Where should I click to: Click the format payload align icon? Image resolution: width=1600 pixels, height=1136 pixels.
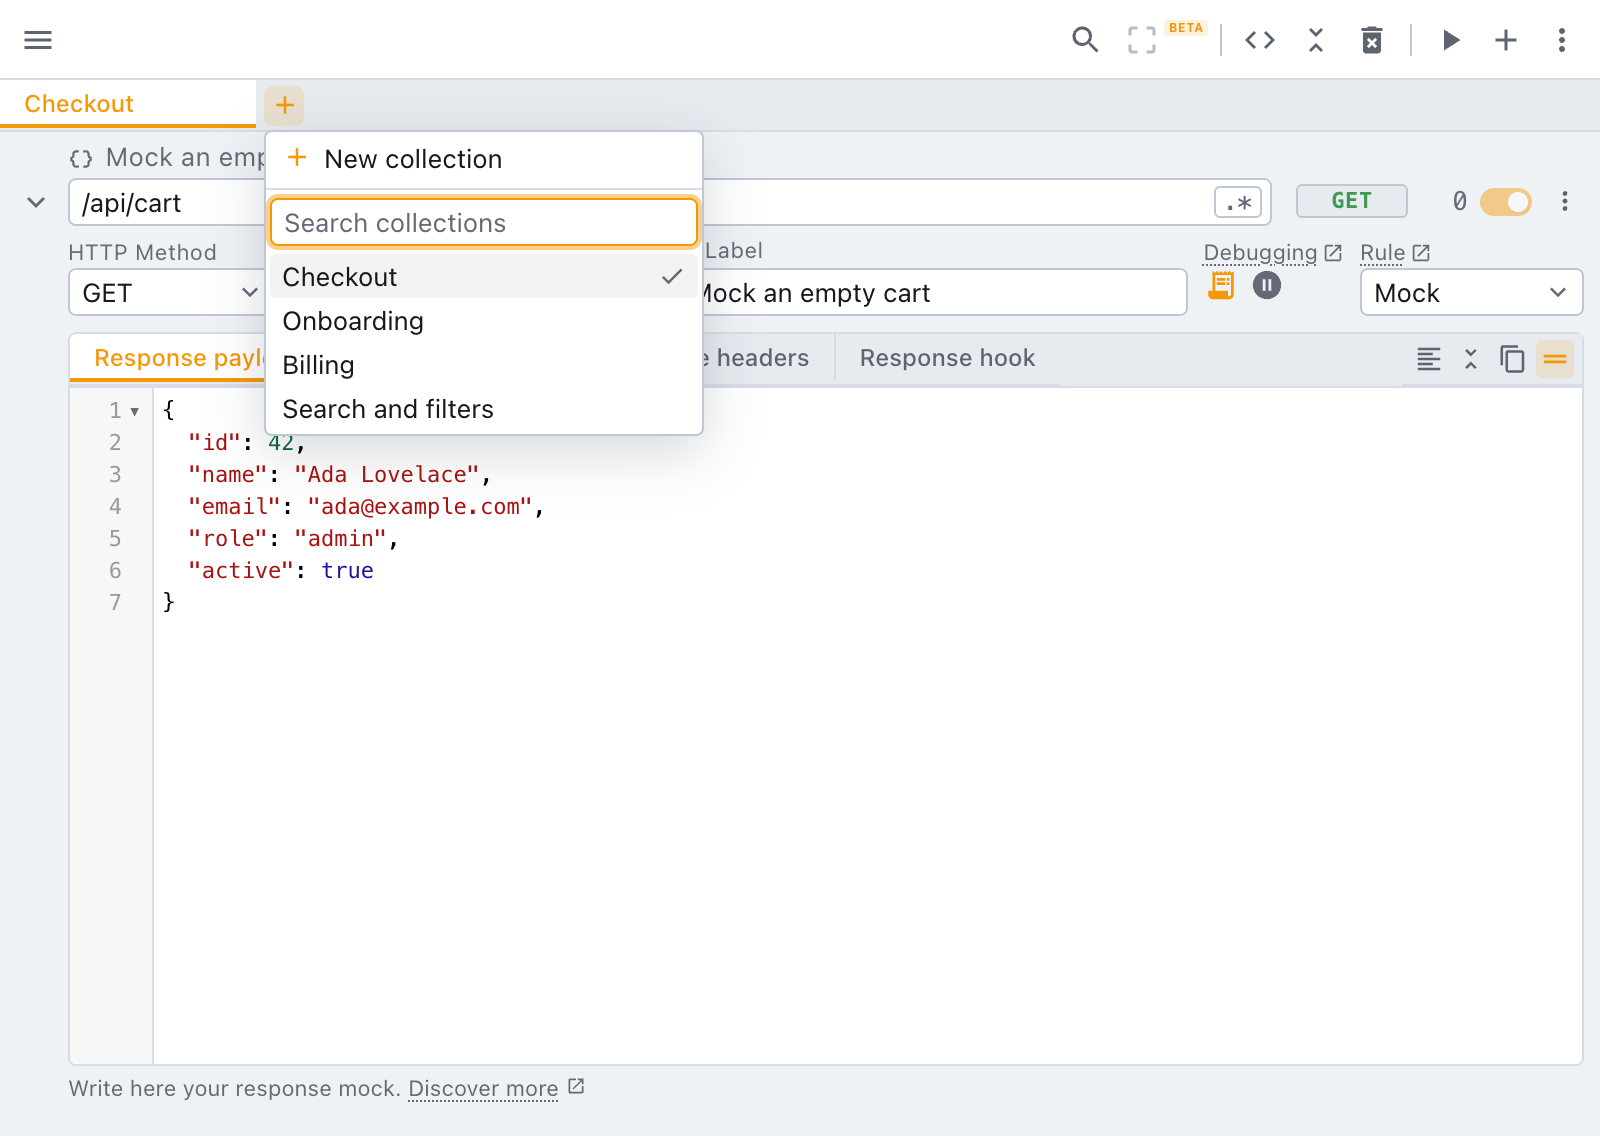click(1429, 359)
